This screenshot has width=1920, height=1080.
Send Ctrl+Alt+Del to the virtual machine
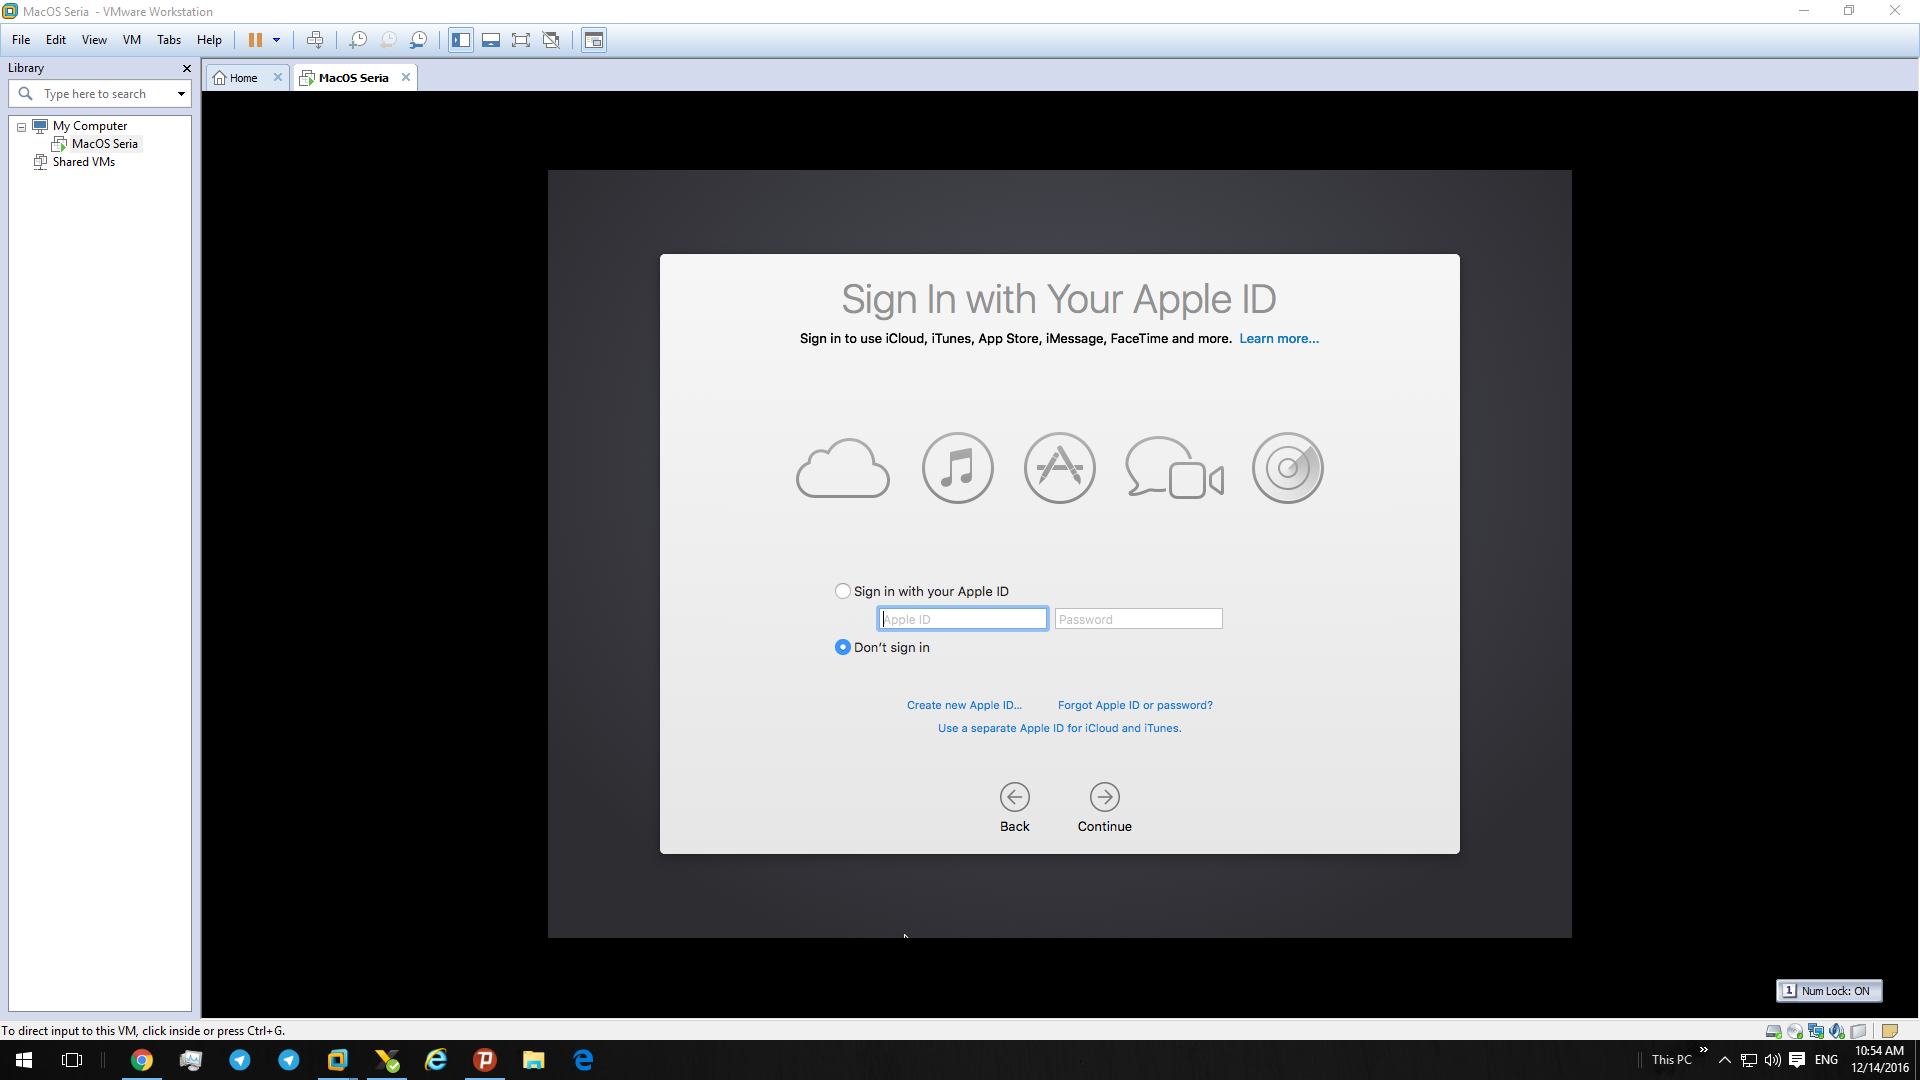[315, 40]
